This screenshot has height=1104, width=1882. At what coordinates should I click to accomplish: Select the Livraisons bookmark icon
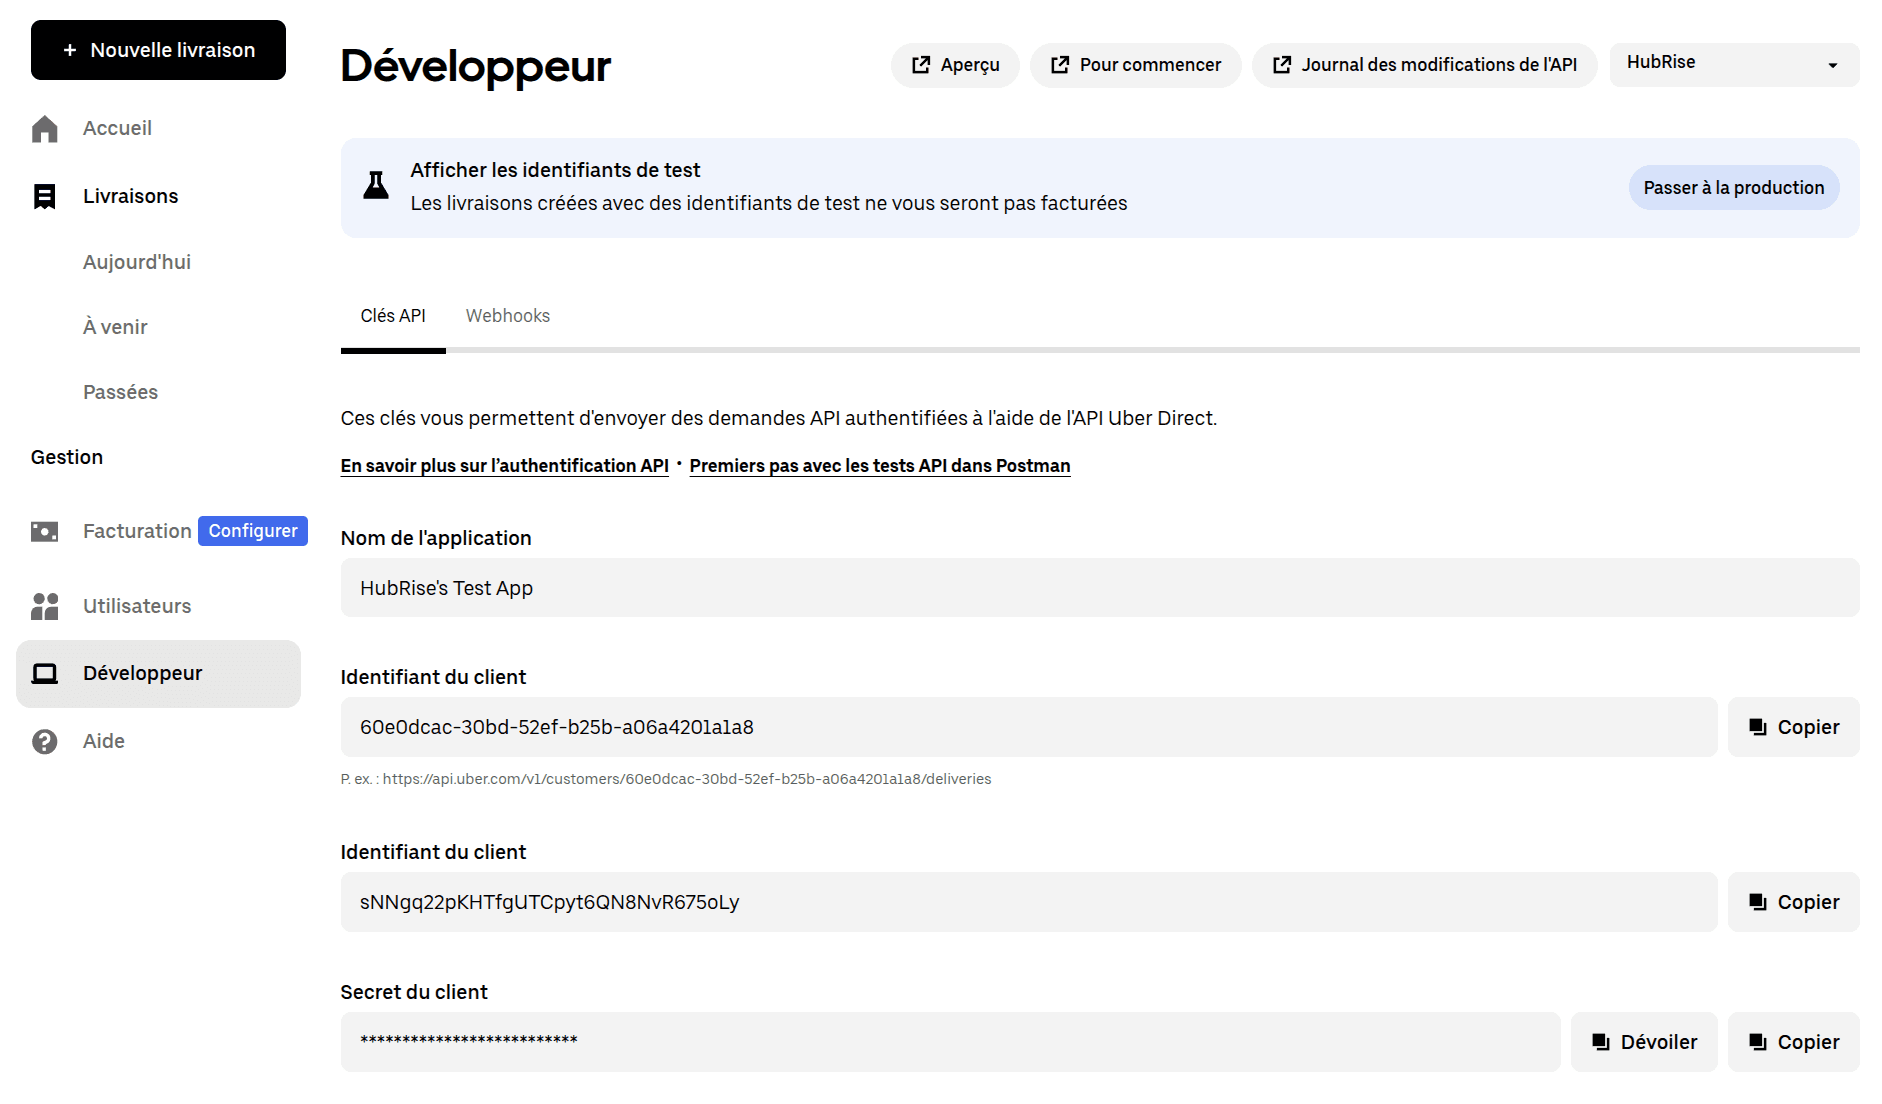[x=45, y=196]
